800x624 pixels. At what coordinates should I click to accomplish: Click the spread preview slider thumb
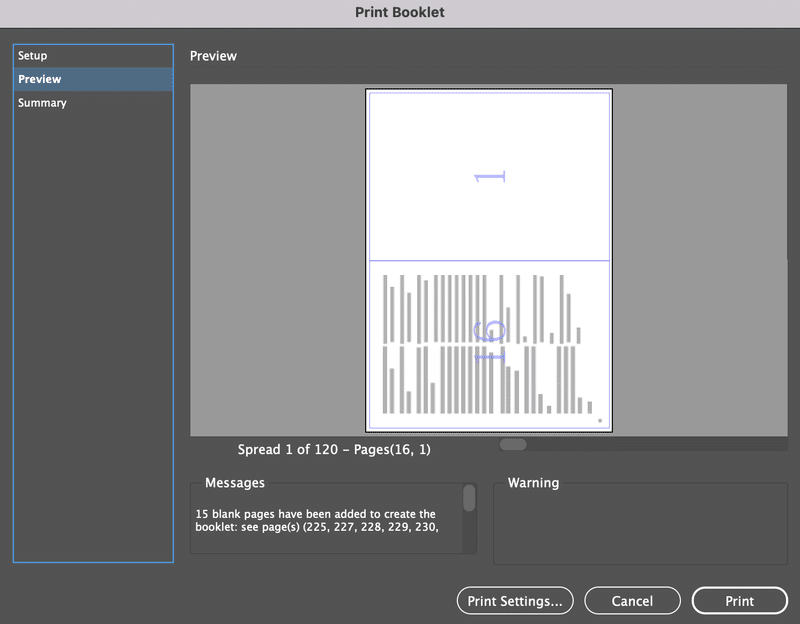(x=513, y=444)
